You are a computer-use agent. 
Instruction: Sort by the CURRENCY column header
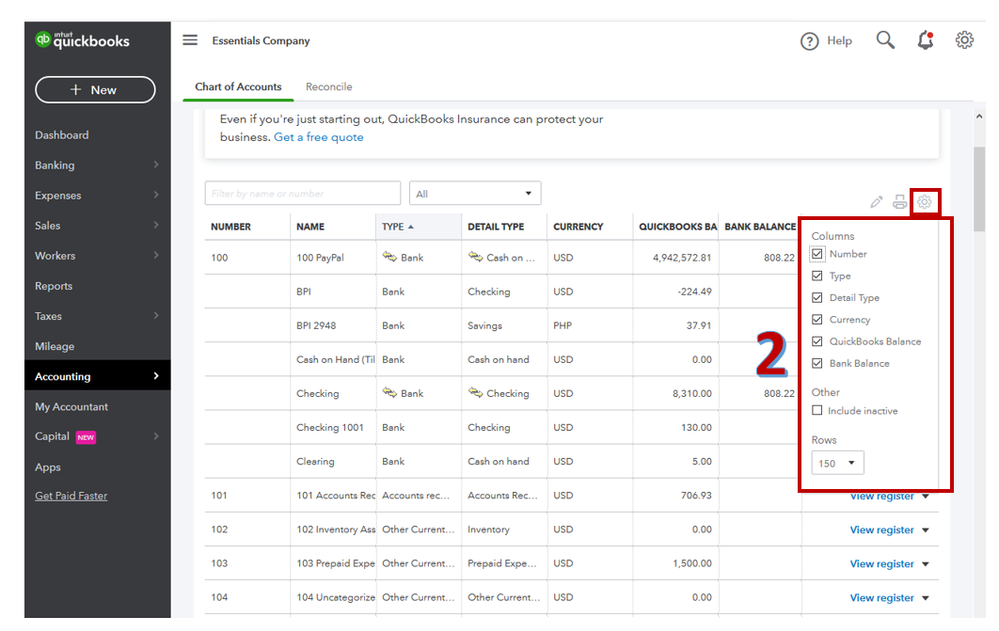click(x=578, y=226)
